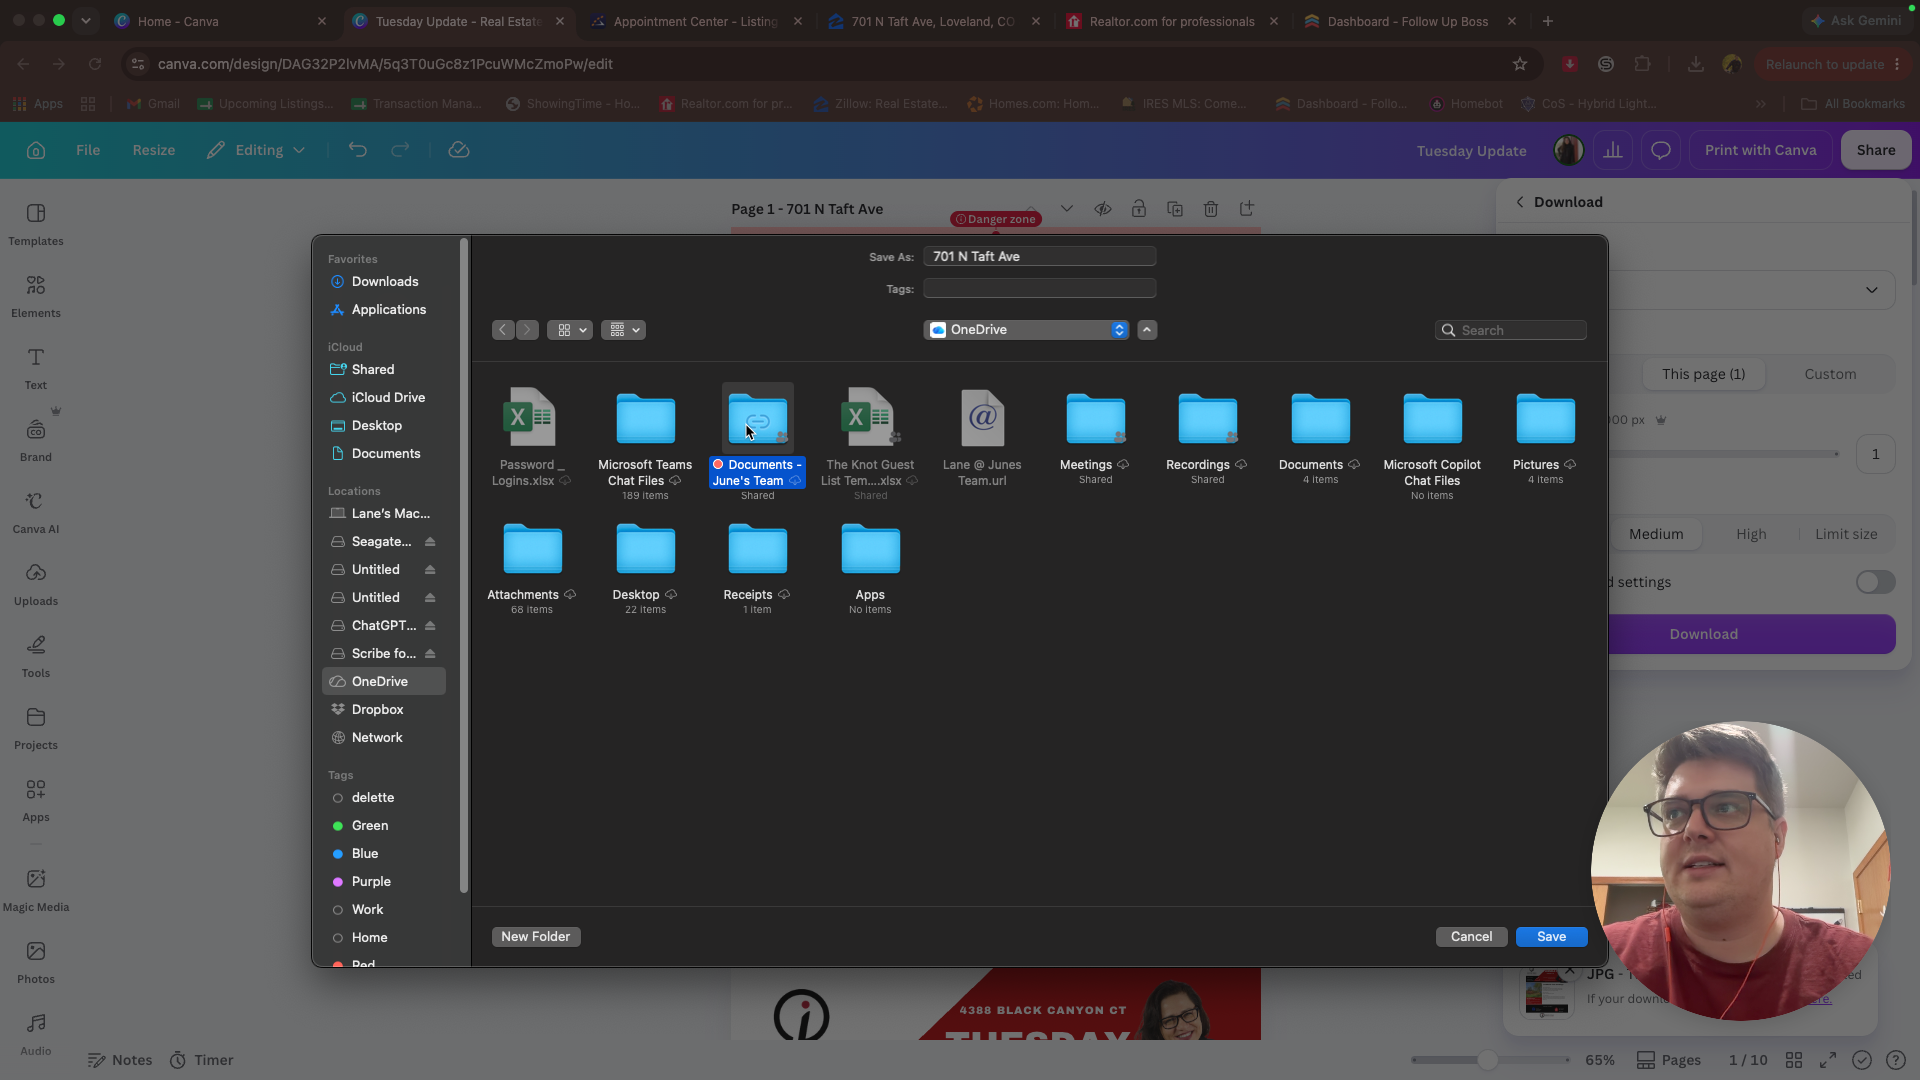Select the Medium quality option
The image size is (1920, 1080).
tap(1656, 534)
